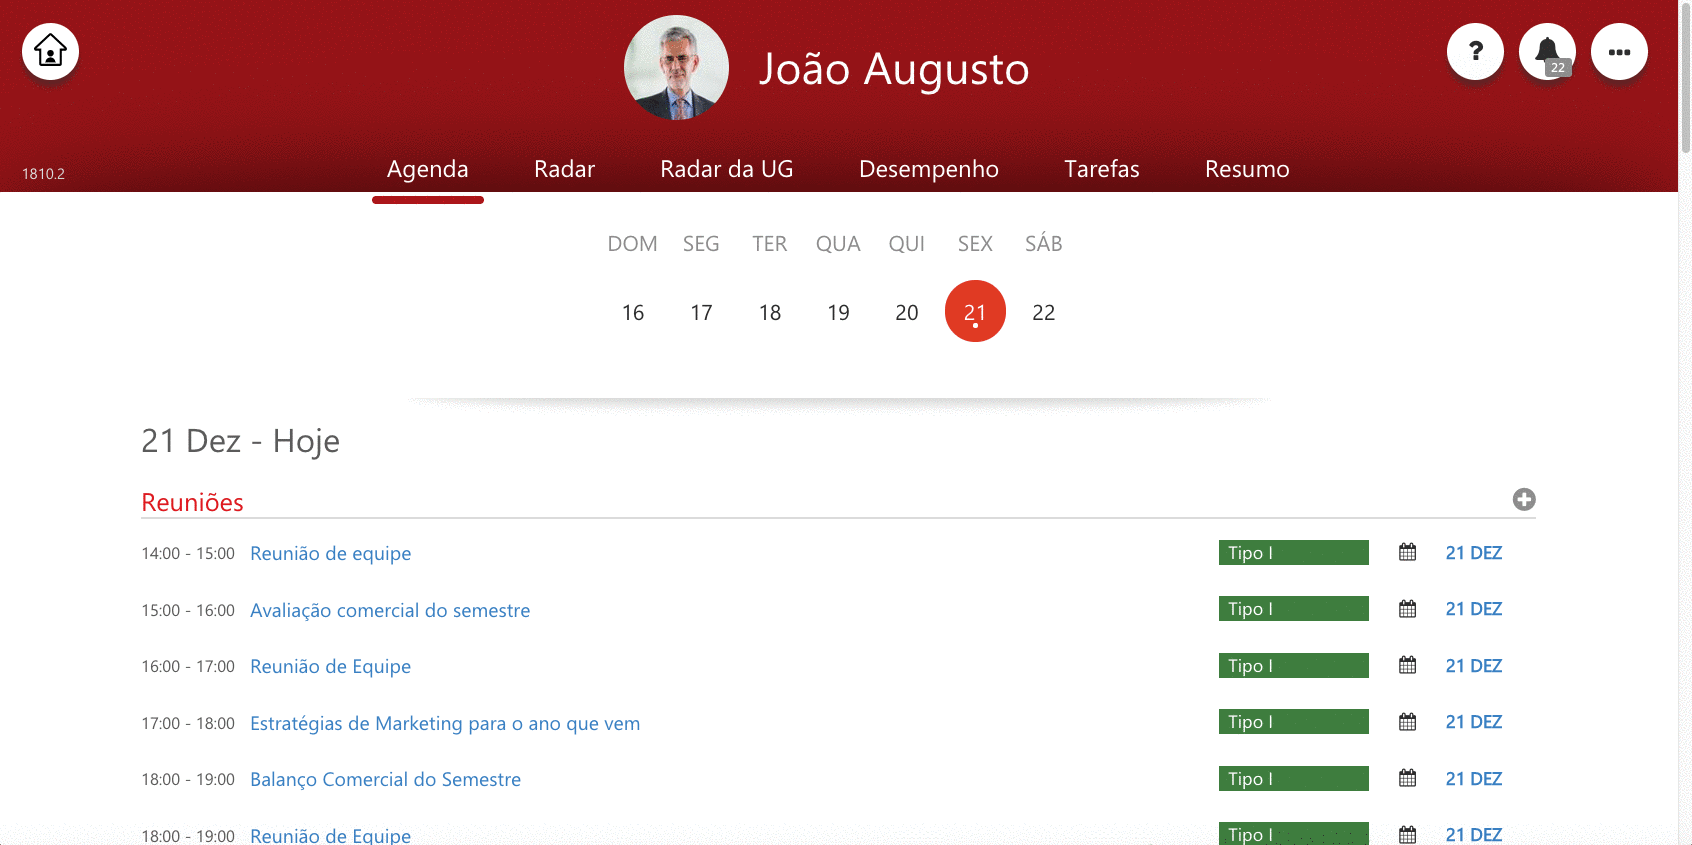This screenshot has width=1692, height=845.
Task: Click calendar icon on Estratégias de Marketing row
Action: (1407, 722)
